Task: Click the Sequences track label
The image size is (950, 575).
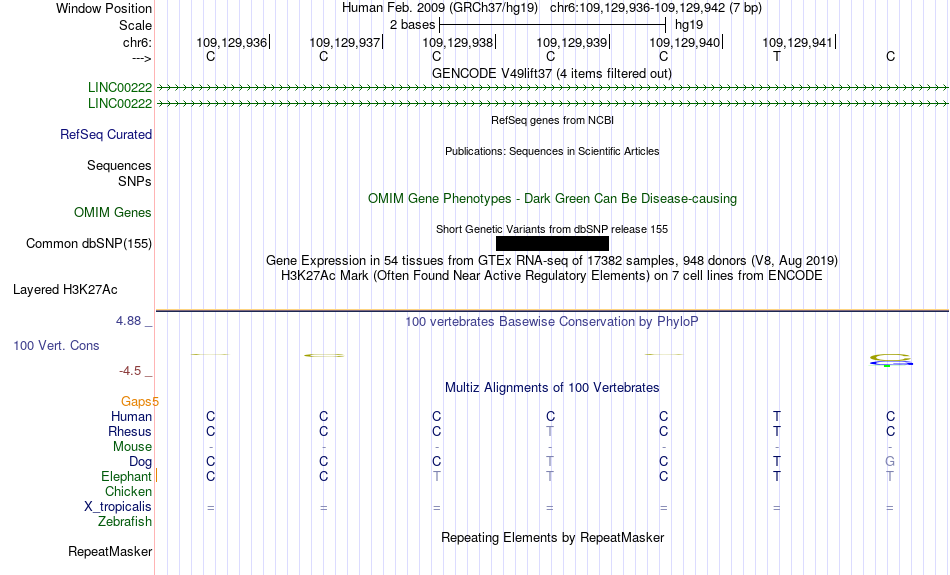Action: coord(119,165)
